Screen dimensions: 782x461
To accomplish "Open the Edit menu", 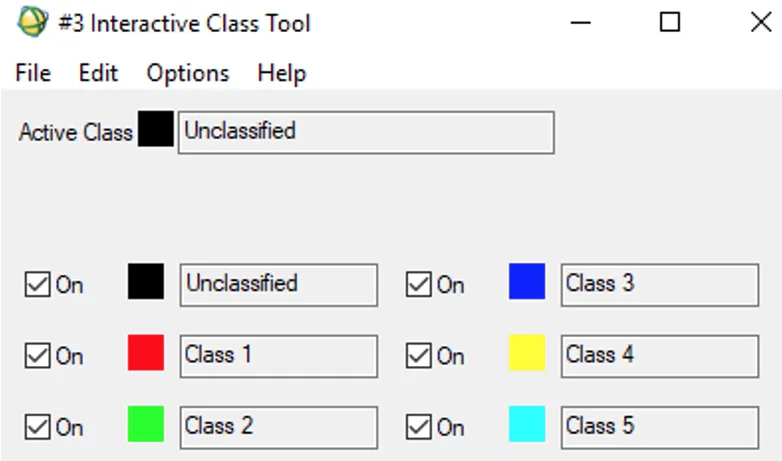I will pos(98,73).
